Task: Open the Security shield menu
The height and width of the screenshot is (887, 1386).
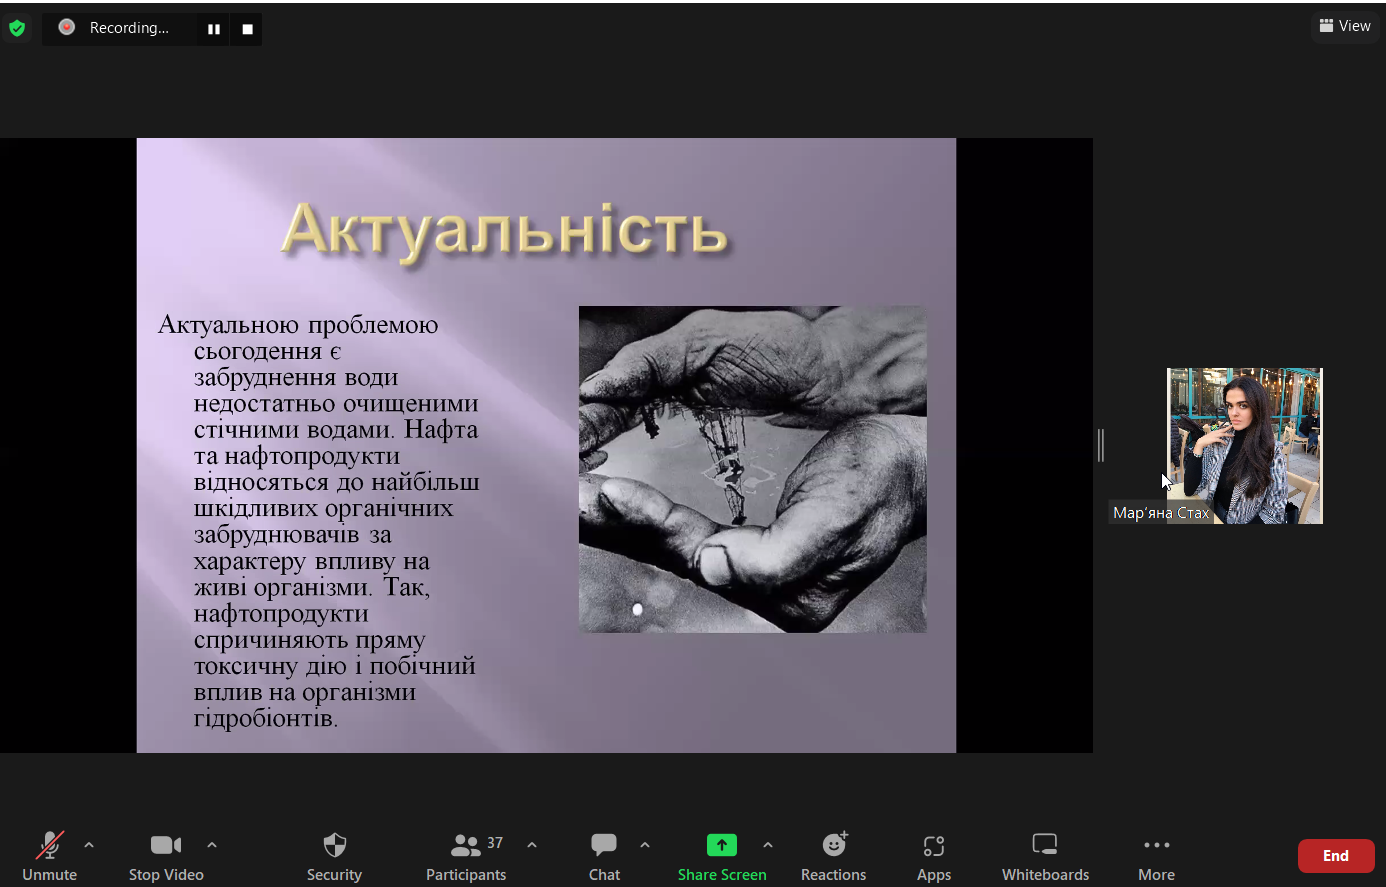Action: pyautogui.click(x=334, y=856)
